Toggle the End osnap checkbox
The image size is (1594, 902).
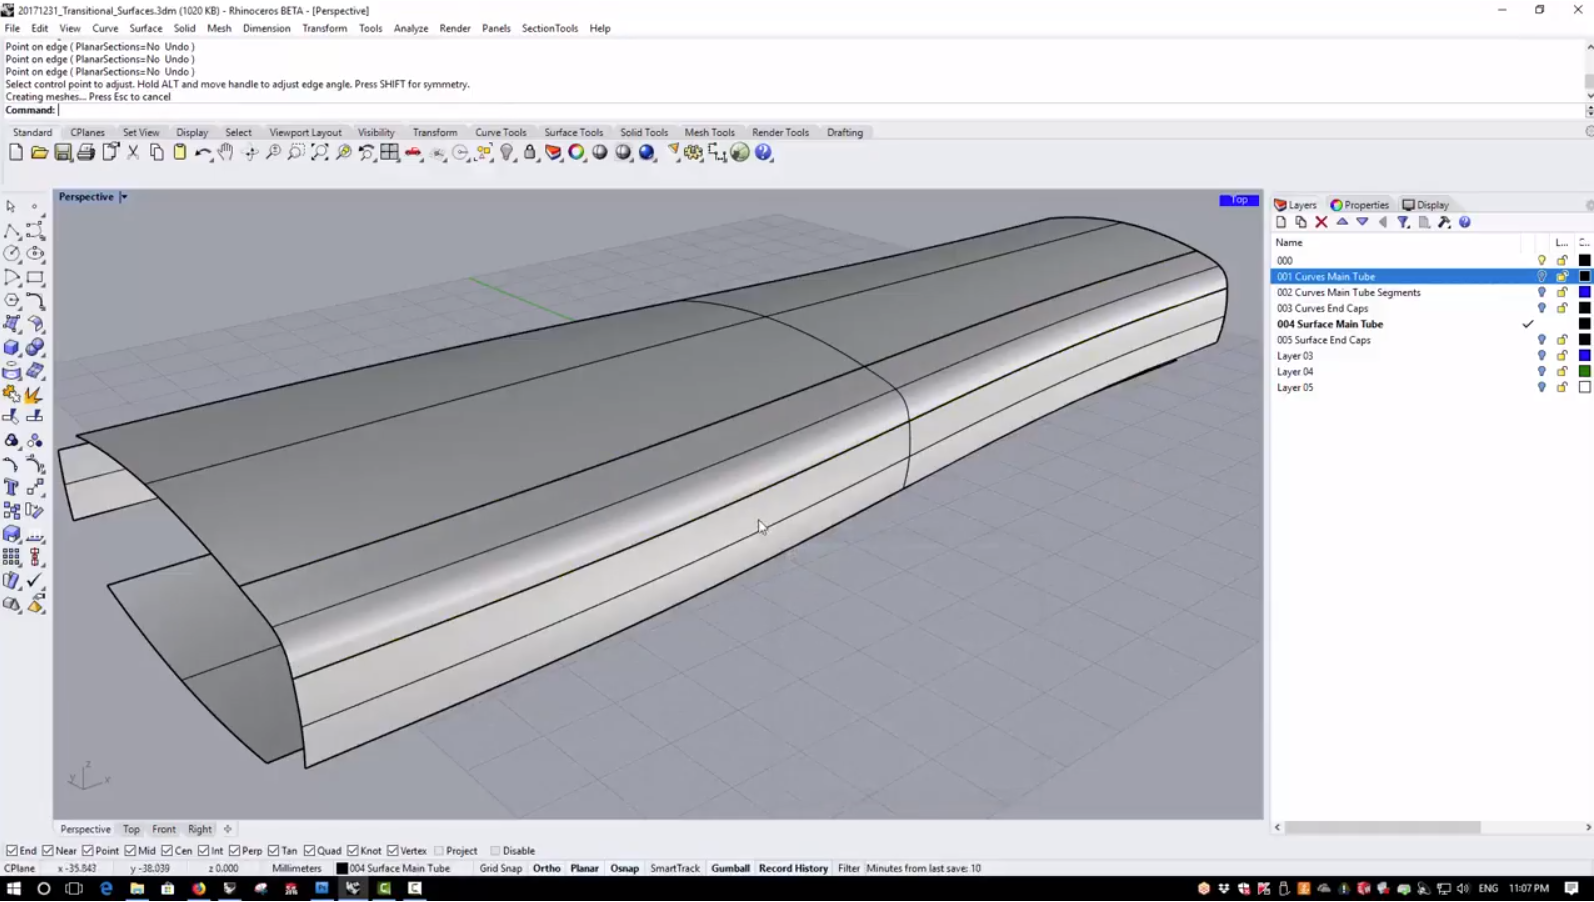pos(12,851)
